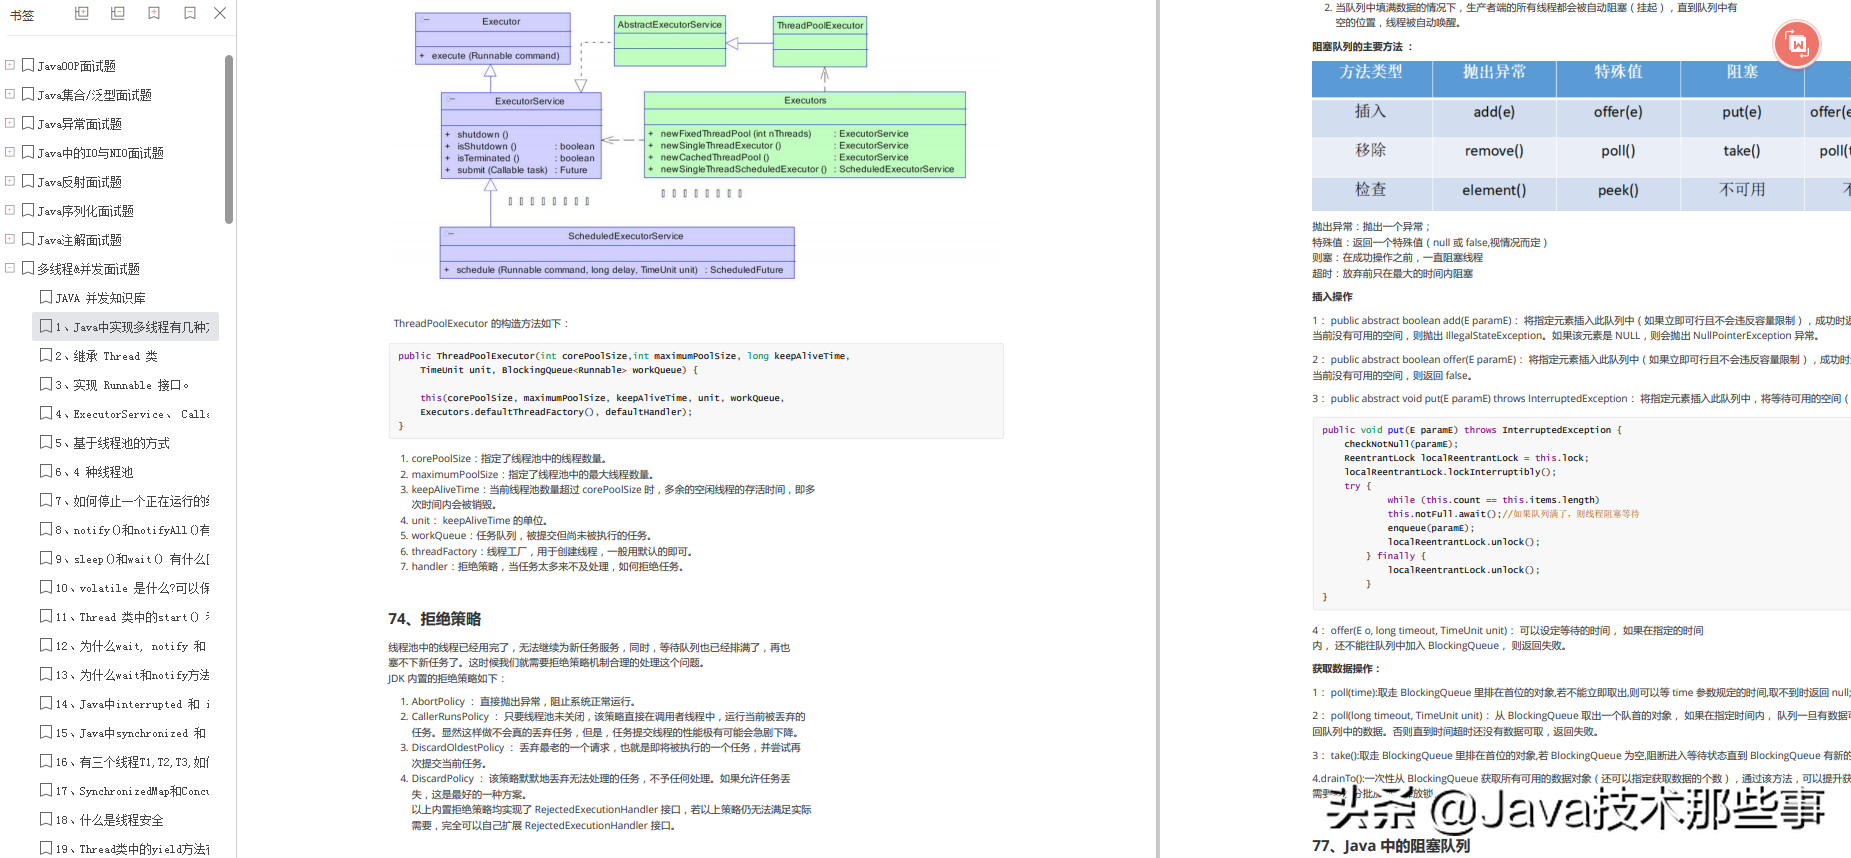
Task: Click bookmark icon beside 3、实现 Runnable 接口
Action: pos(46,384)
